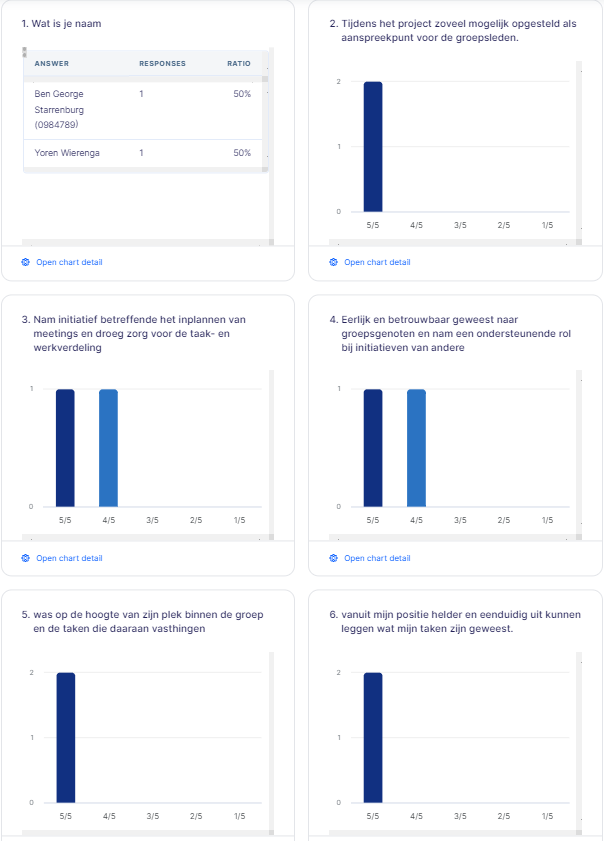
Task: Click the chart detail icon under question 3
Action: point(26,558)
